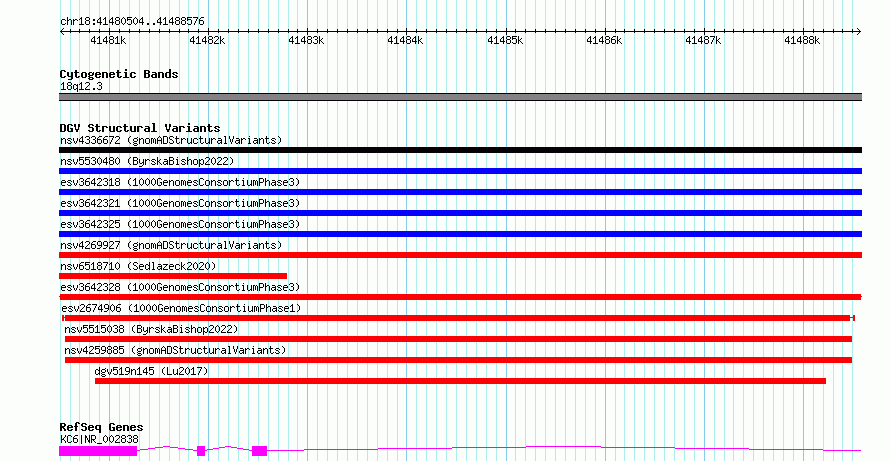Select the DGV Structural Variants track title
The height and width of the screenshot is (461, 890).
[x=140, y=128]
